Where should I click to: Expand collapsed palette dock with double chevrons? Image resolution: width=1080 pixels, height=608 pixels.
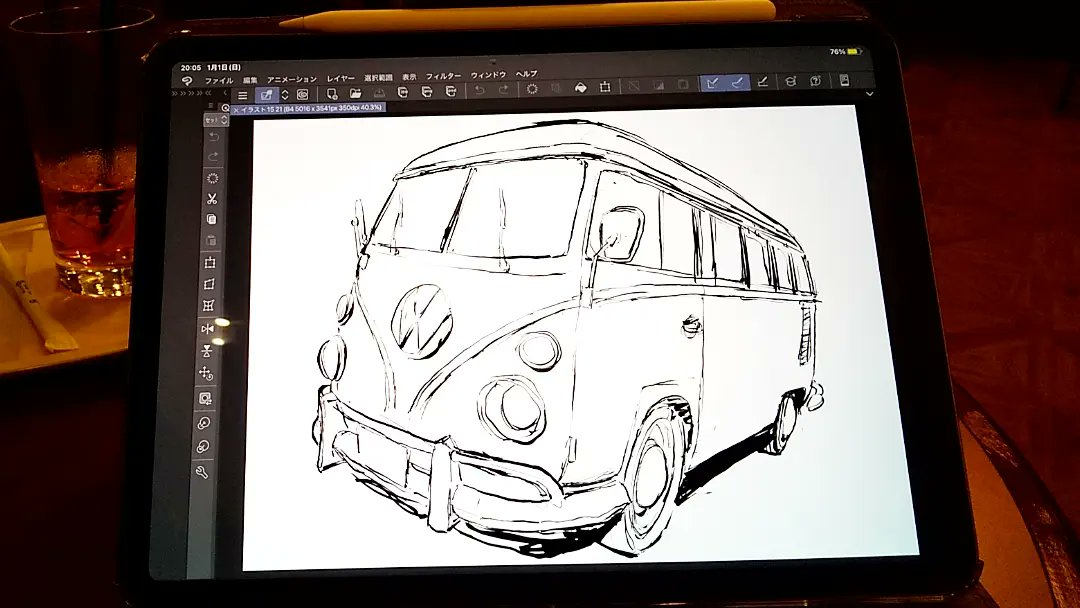click(191, 93)
